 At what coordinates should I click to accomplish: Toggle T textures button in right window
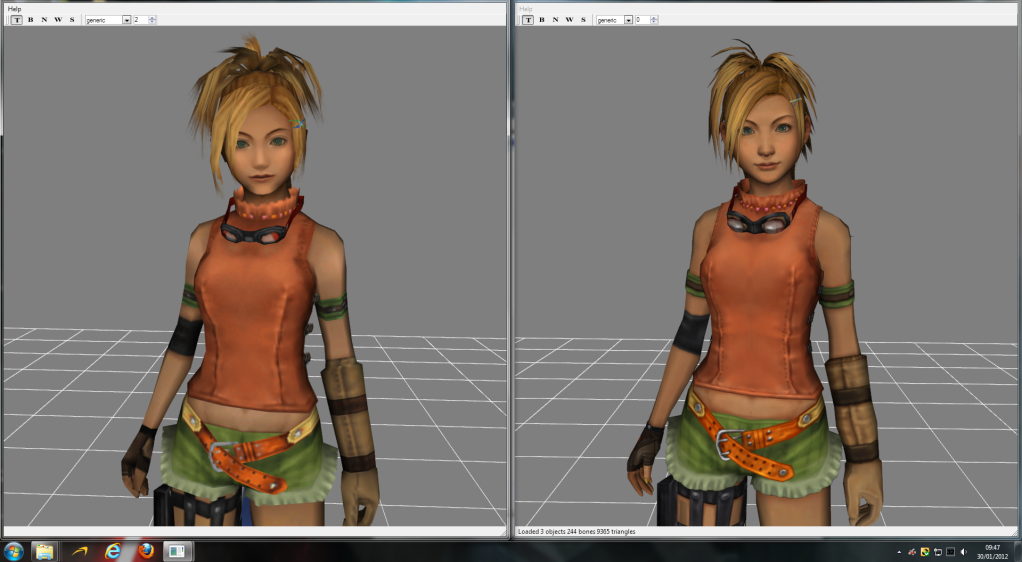pyautogui.click(x=528, y=20)
